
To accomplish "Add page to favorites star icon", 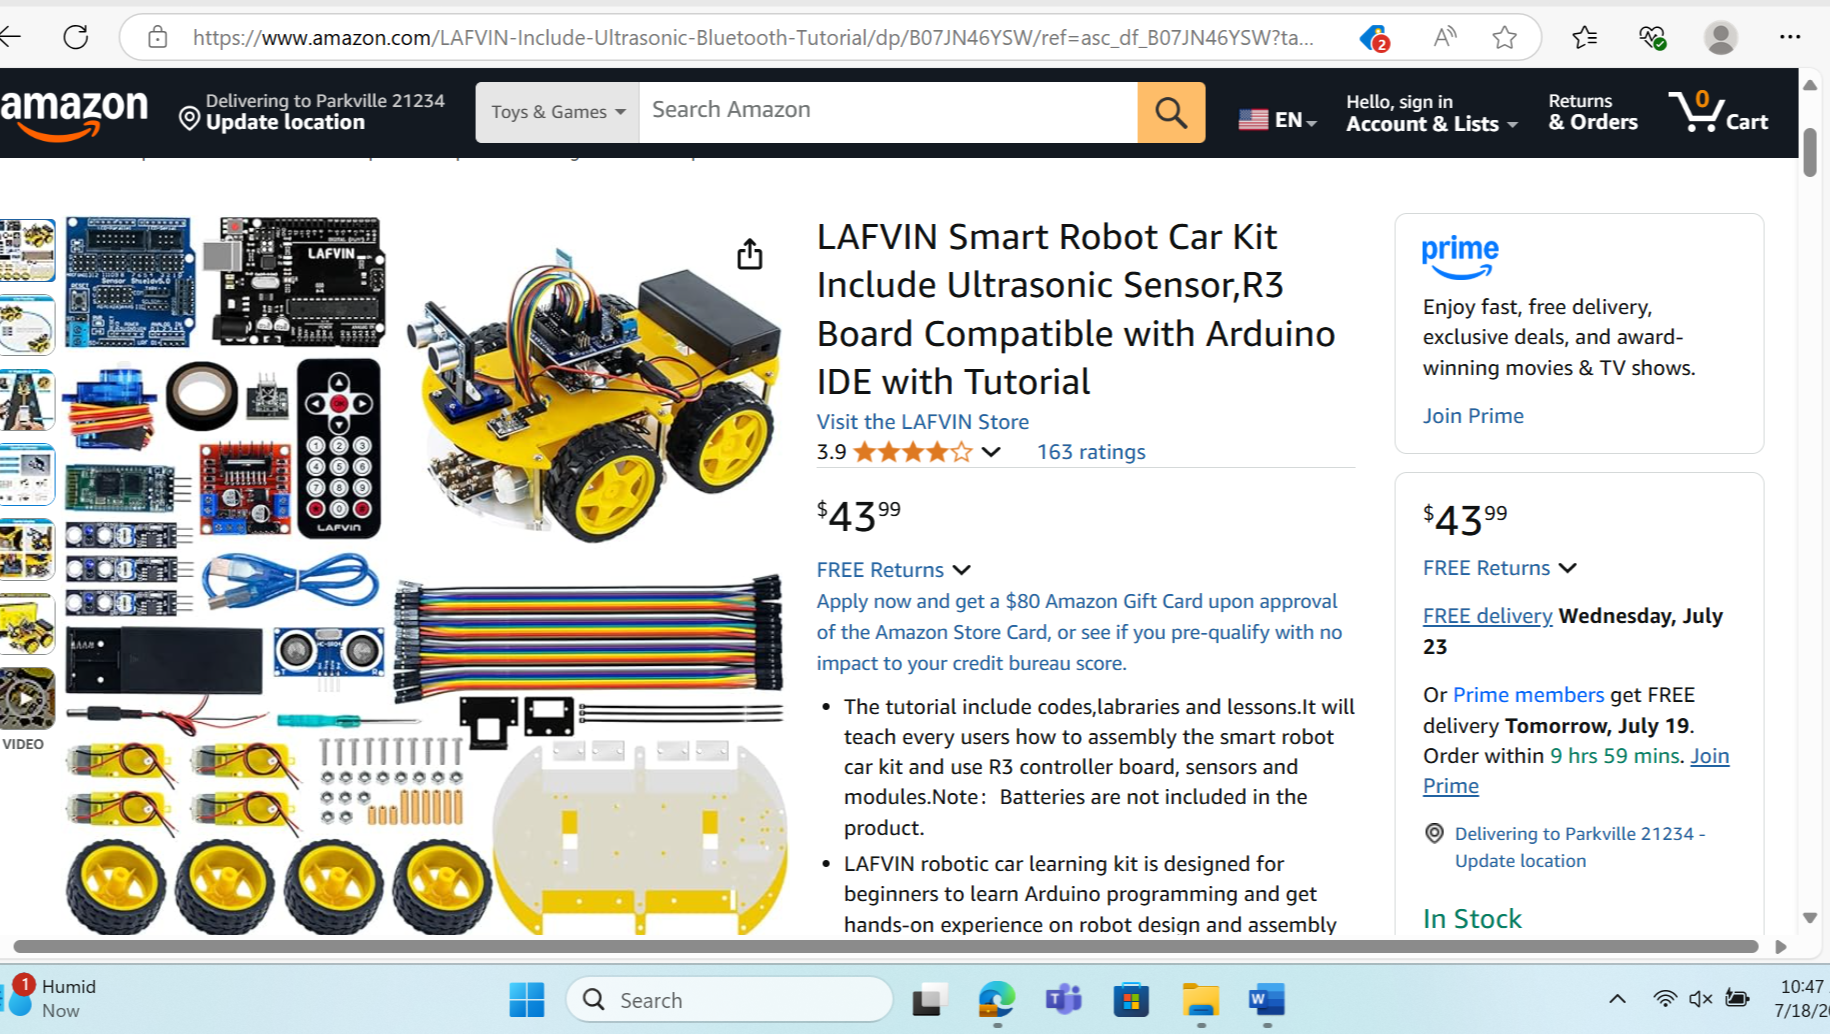I will pos(1504,38).
